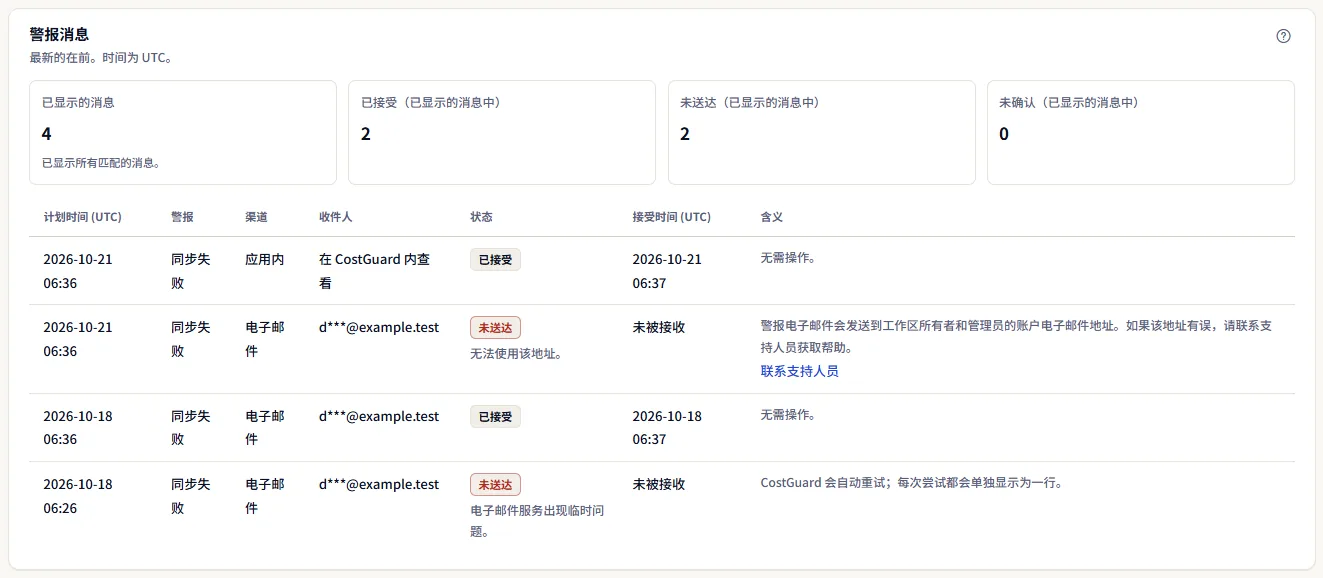Click the paragraph starting "警报电子邮件会发送到工作区所有者"
Image resolution: width=1323 pixels, height=578 pixels.
tap(1016, 337)
